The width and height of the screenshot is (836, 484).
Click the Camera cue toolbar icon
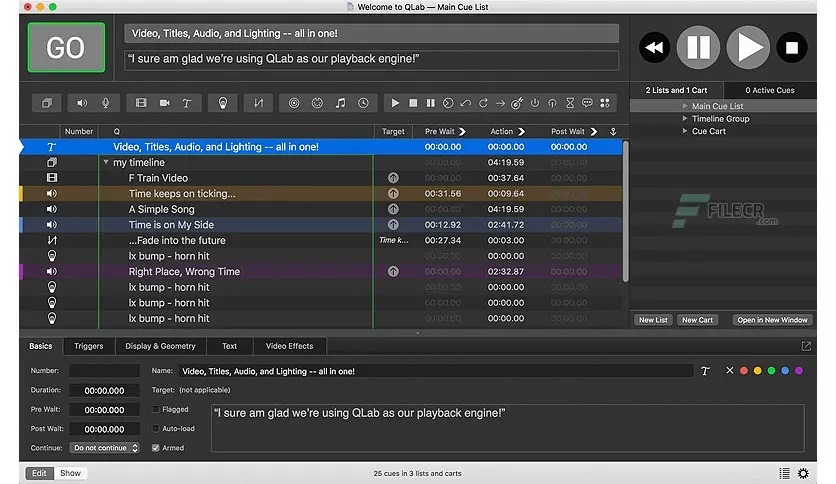tap(164, 103)
